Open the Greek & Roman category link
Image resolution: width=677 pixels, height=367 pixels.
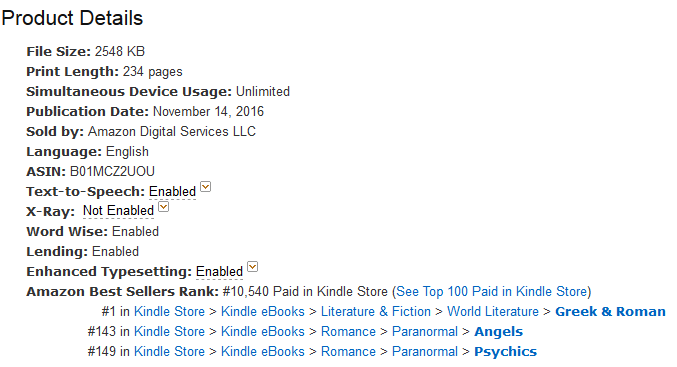tap(610, 311)
